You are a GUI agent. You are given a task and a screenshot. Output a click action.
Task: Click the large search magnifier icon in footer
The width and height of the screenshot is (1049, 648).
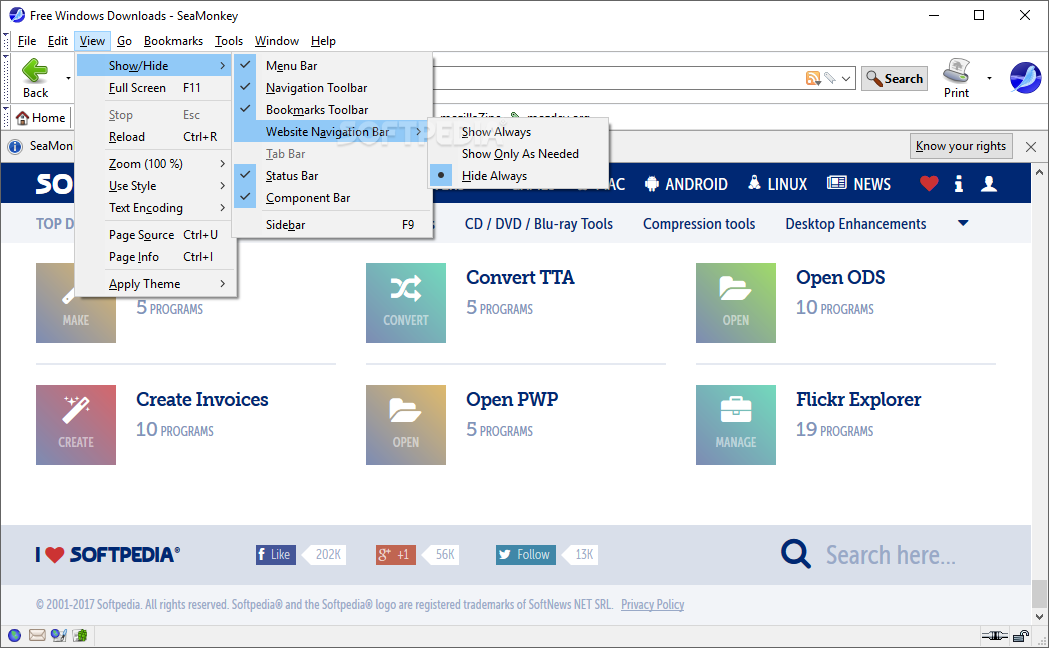point(795,554)
